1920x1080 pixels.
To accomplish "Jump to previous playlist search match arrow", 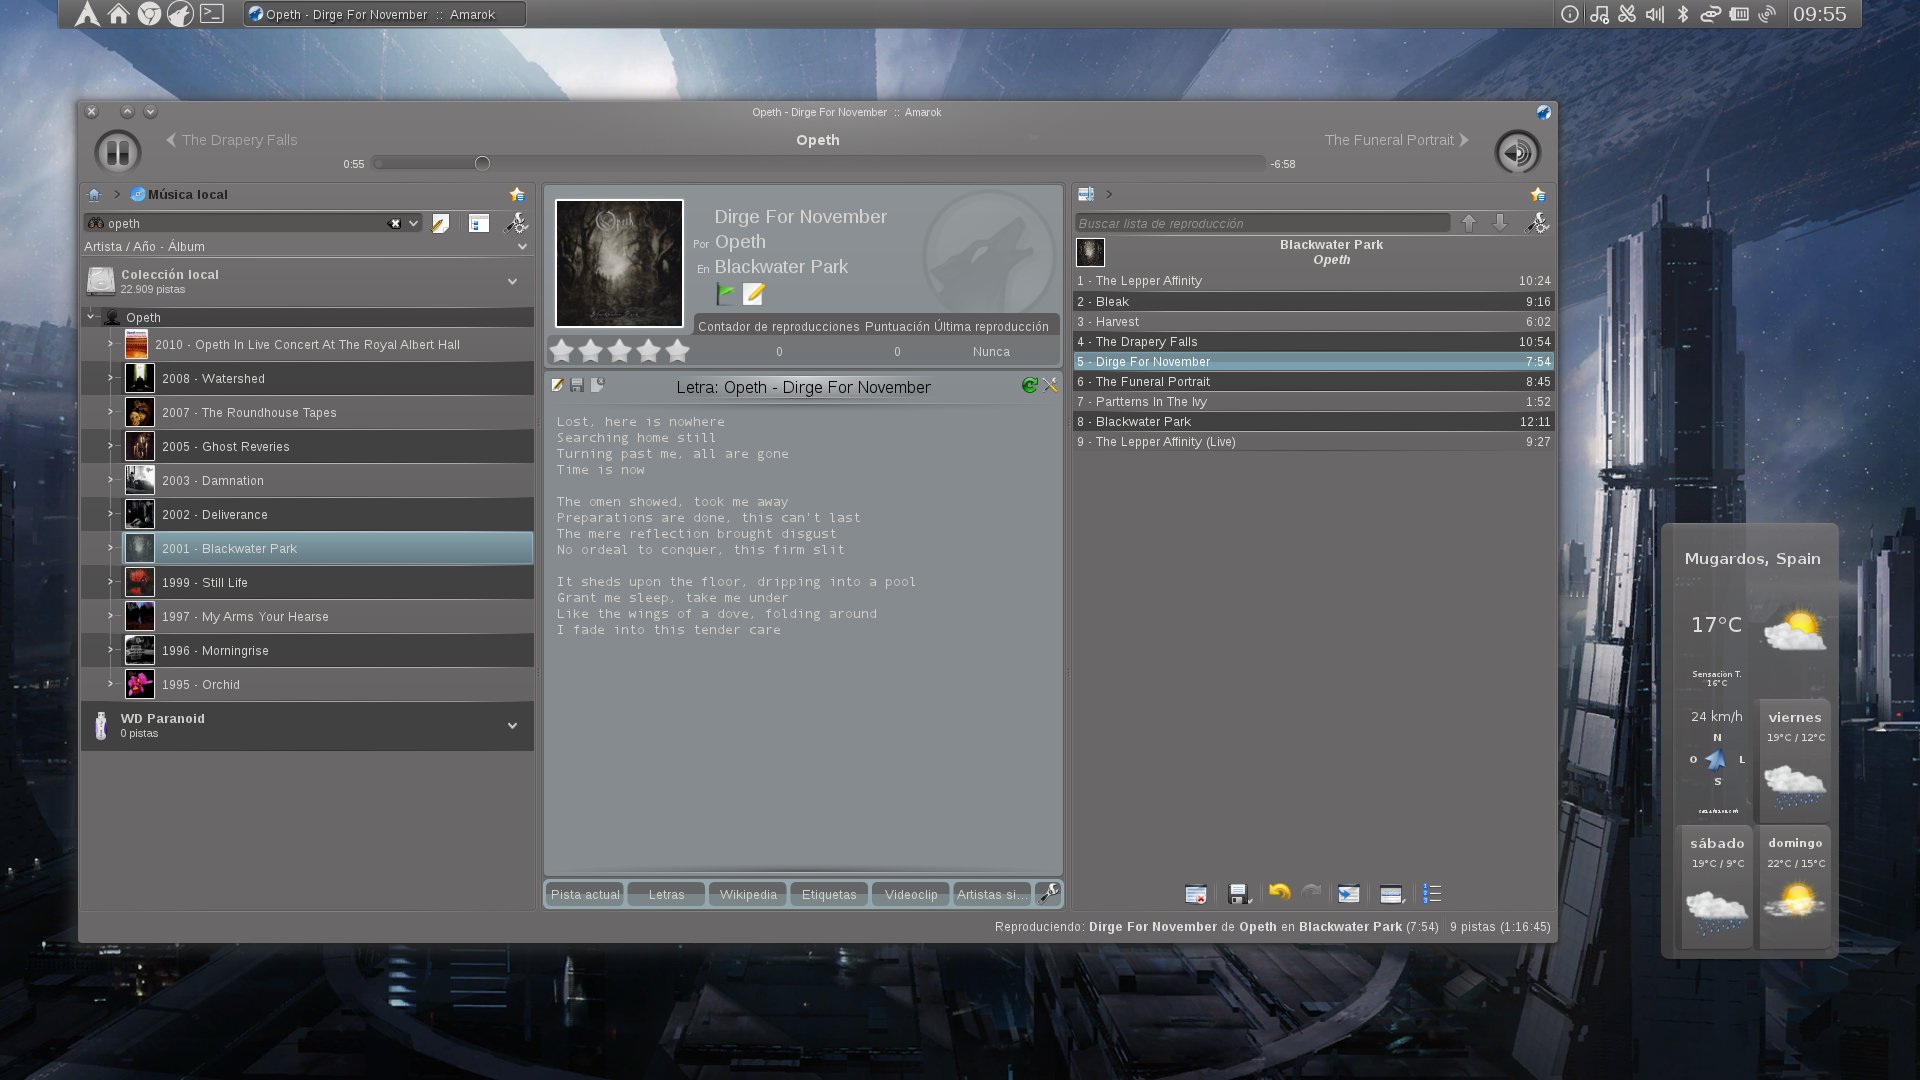I will (1469, 223).
